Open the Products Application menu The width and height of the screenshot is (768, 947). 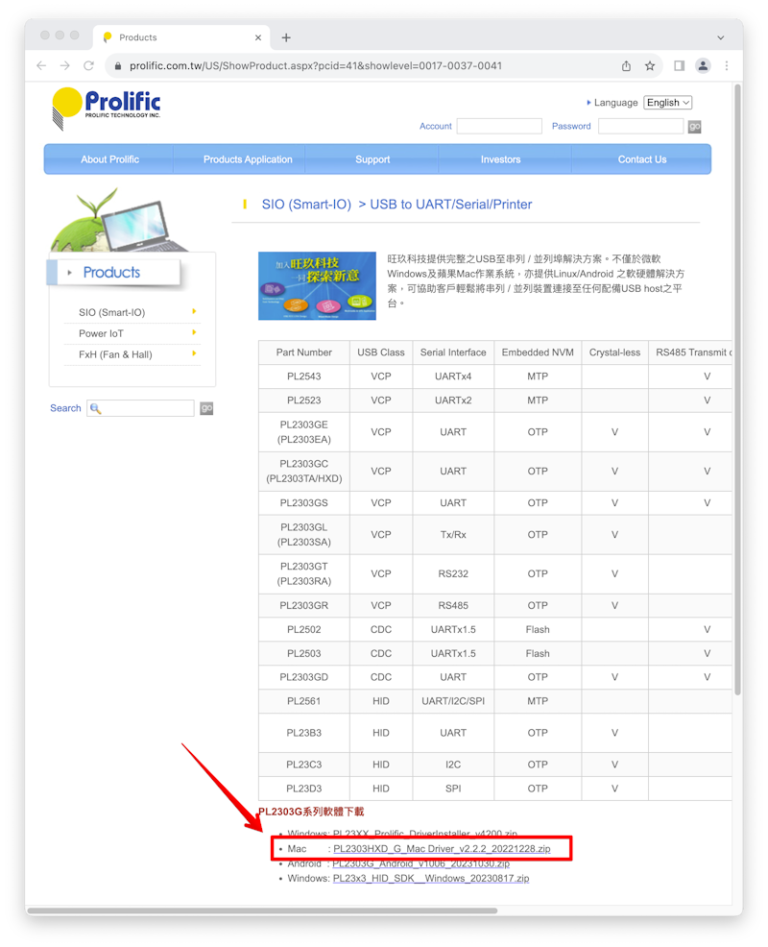[248, 159]
